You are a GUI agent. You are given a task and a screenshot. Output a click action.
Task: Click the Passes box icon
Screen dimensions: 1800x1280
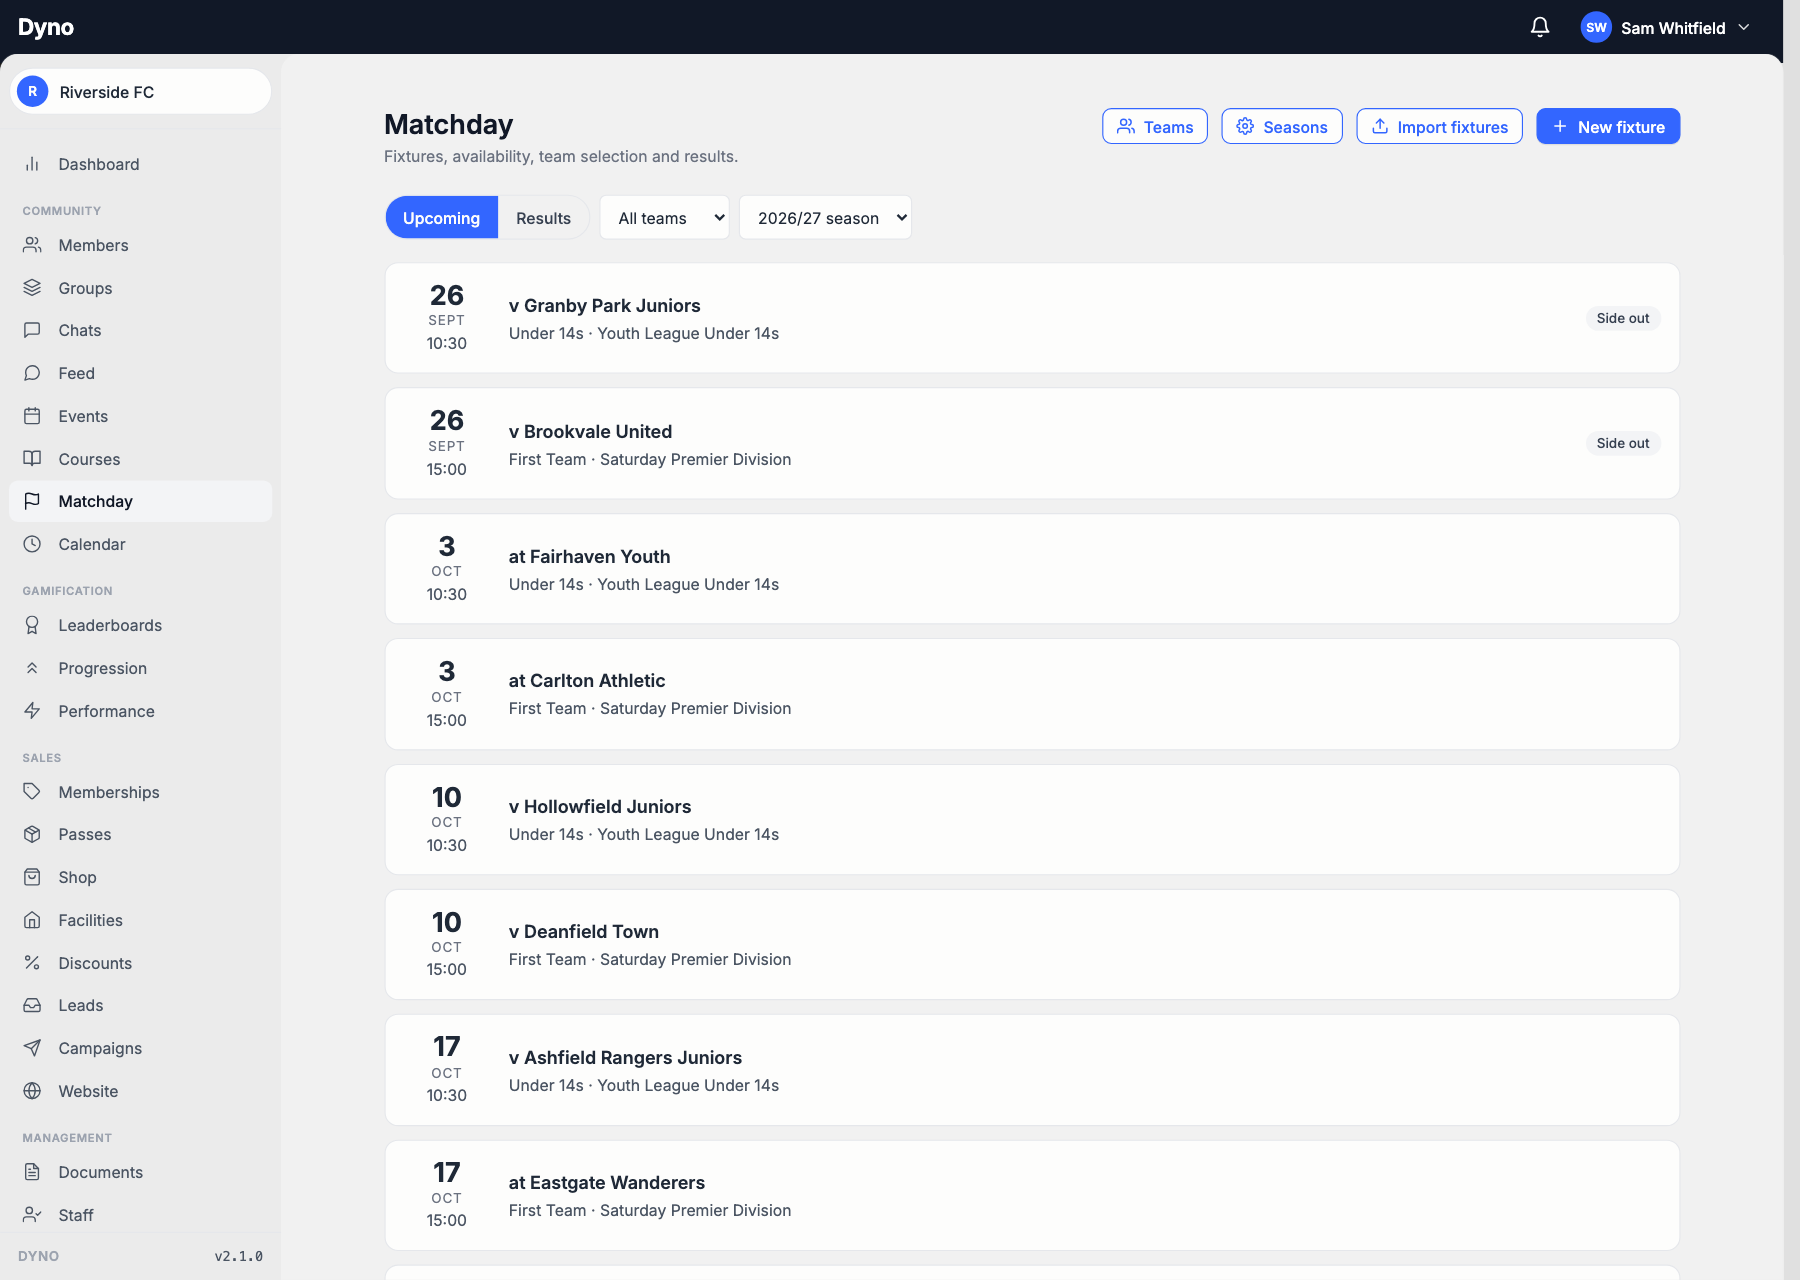tap(32, 834)
